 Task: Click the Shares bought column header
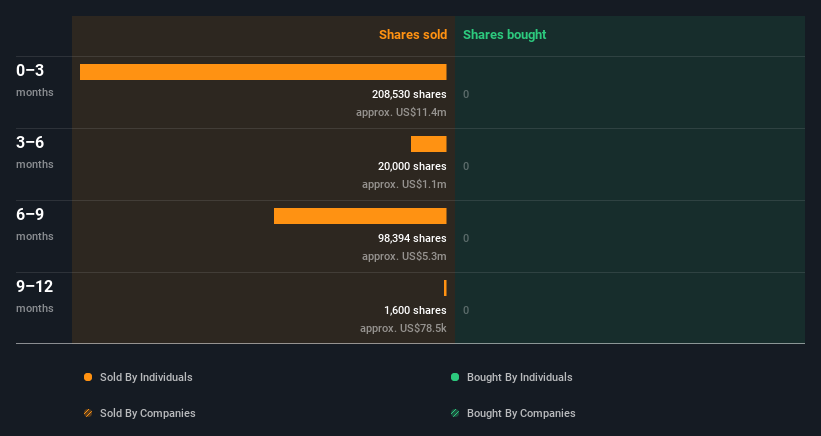point(504,35)
